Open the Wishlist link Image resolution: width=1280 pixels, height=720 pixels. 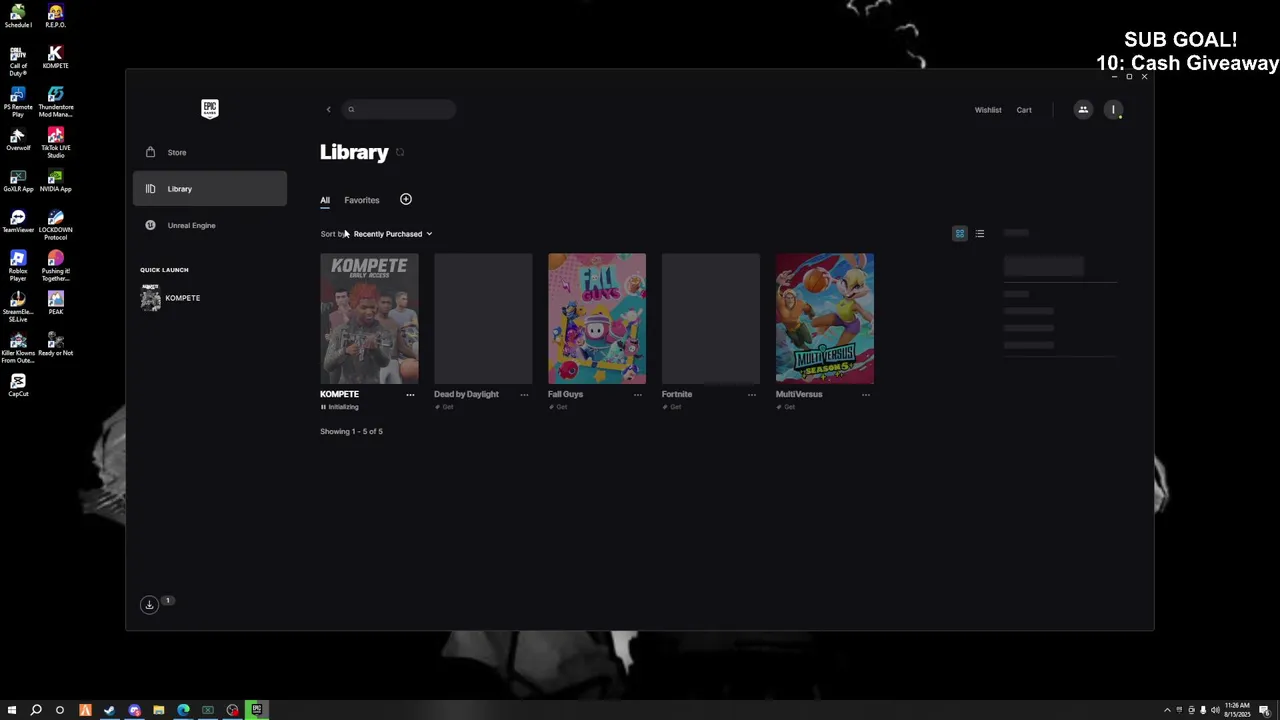[988, 110]
